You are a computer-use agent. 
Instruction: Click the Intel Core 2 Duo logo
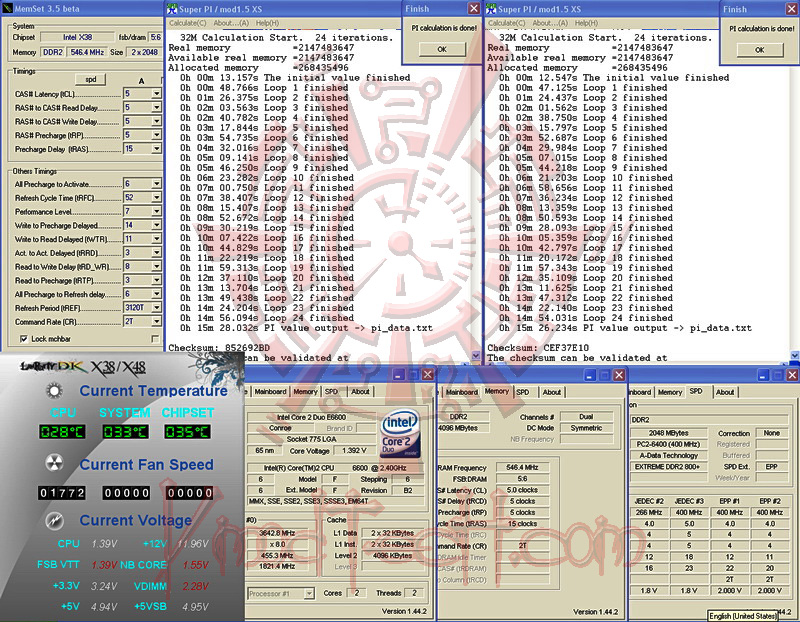401,434
